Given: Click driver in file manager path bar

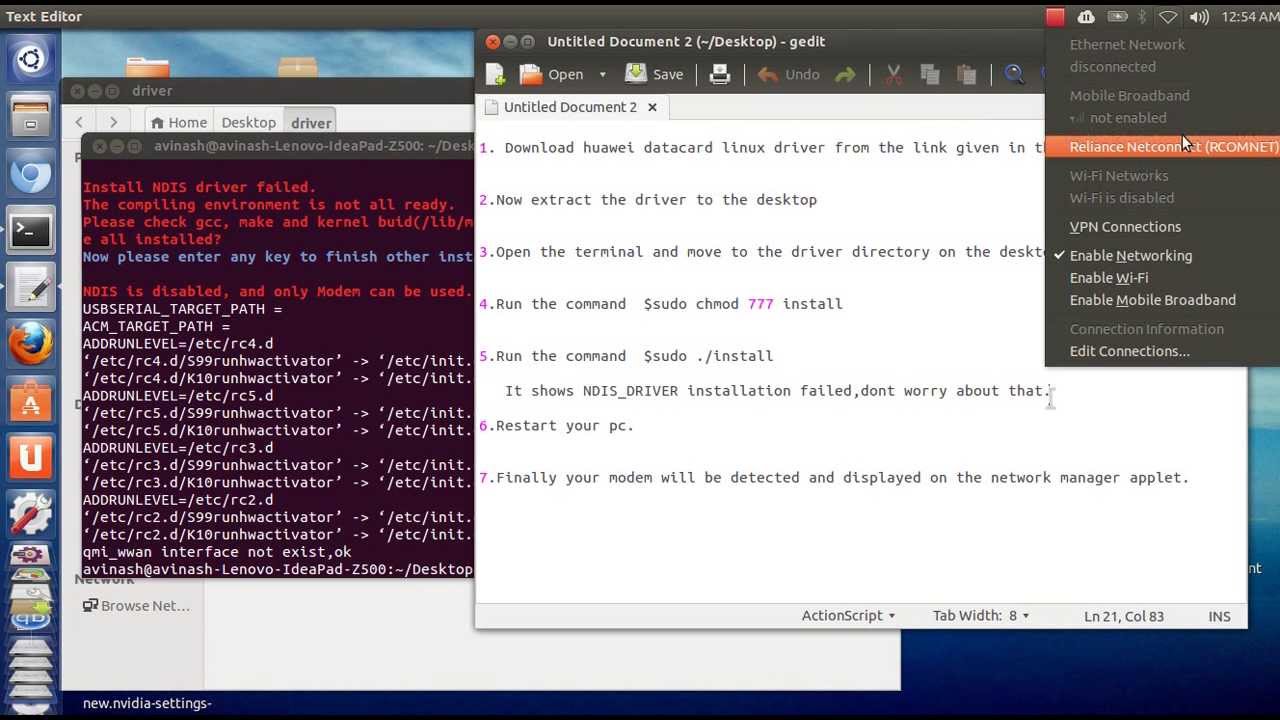Looking at the screenshot, I should (x=311, y=122).
